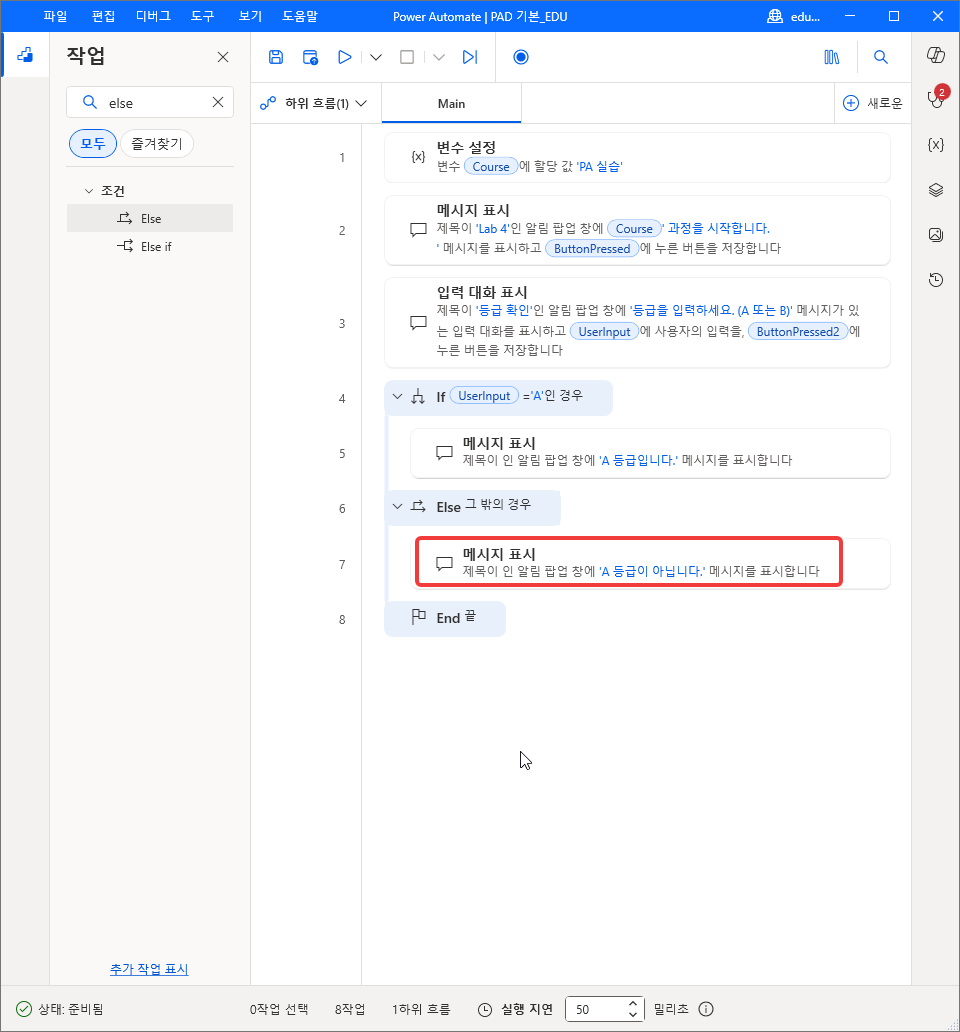Viewport: 960px width, 1032px height.
Task: Collapse the If block chevron
Action: click(397, 396)
